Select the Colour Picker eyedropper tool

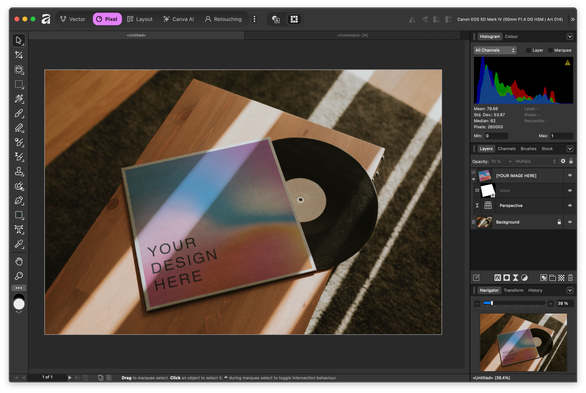[x=19, y=244]
